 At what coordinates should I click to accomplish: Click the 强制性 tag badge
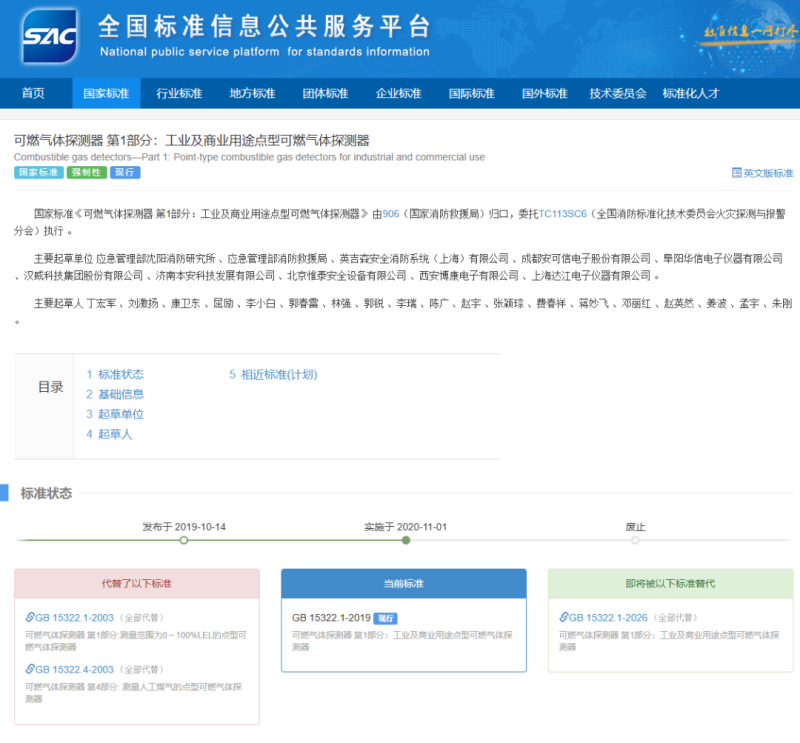pyautogui.click(x=85, y=173)
